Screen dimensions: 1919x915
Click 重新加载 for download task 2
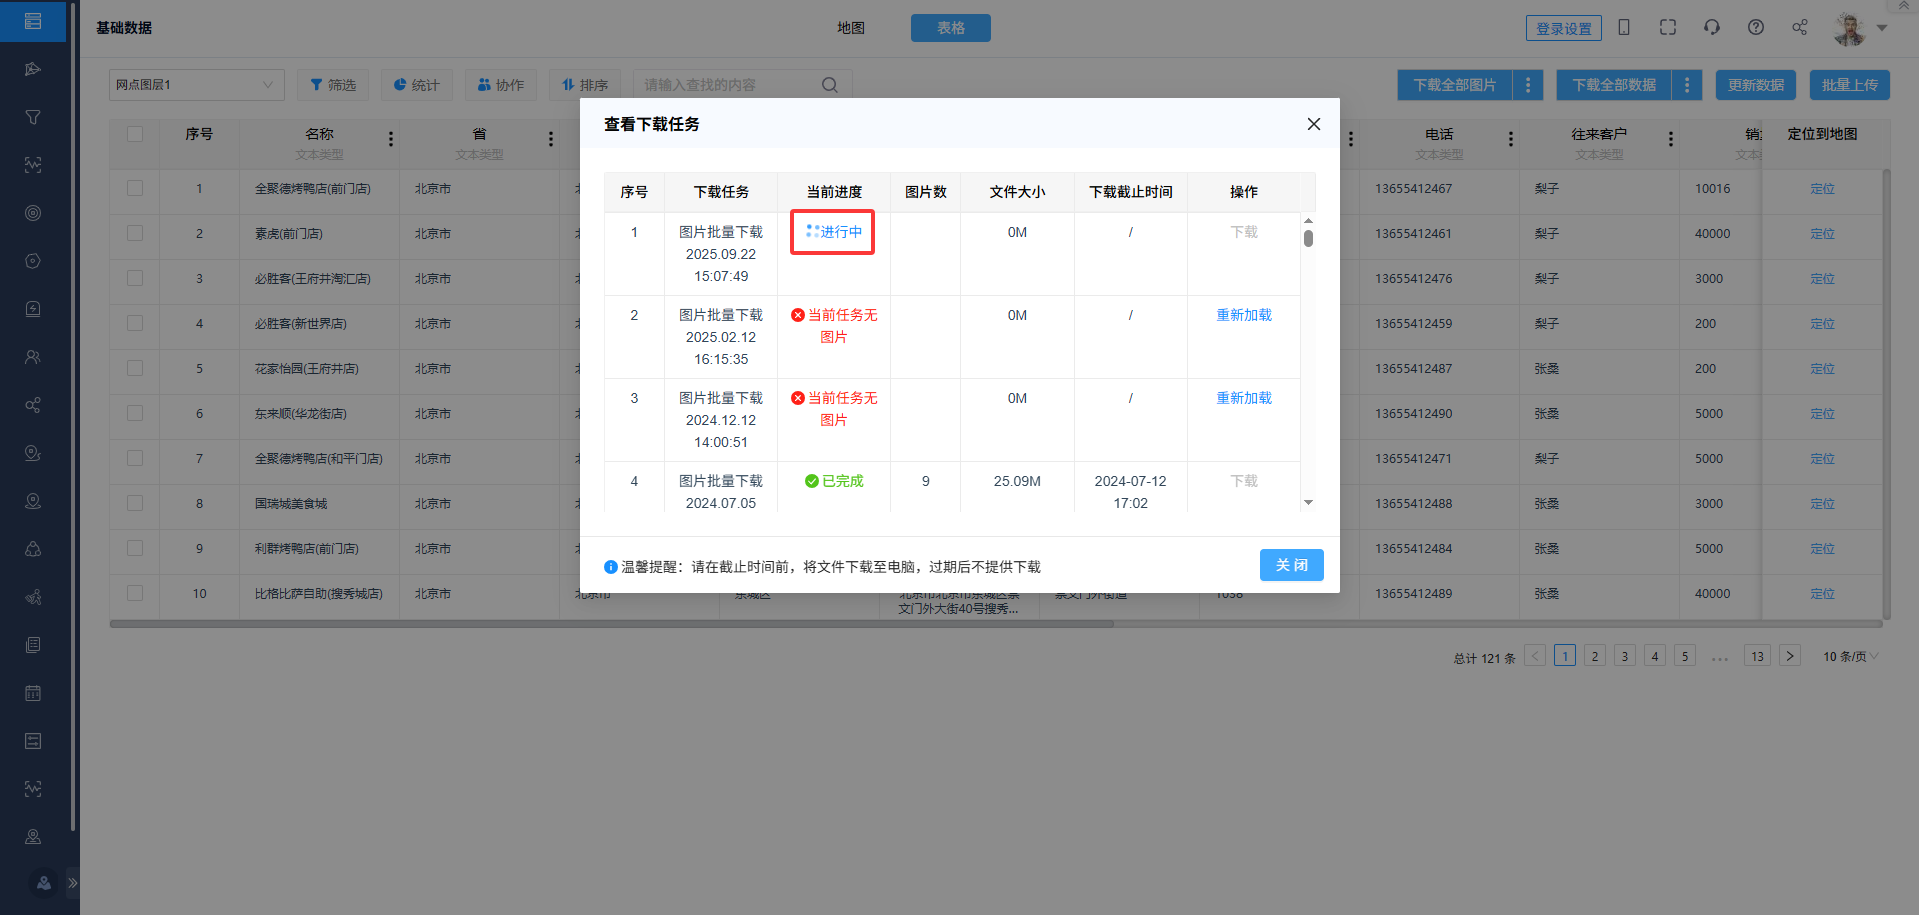(1243, 315)
